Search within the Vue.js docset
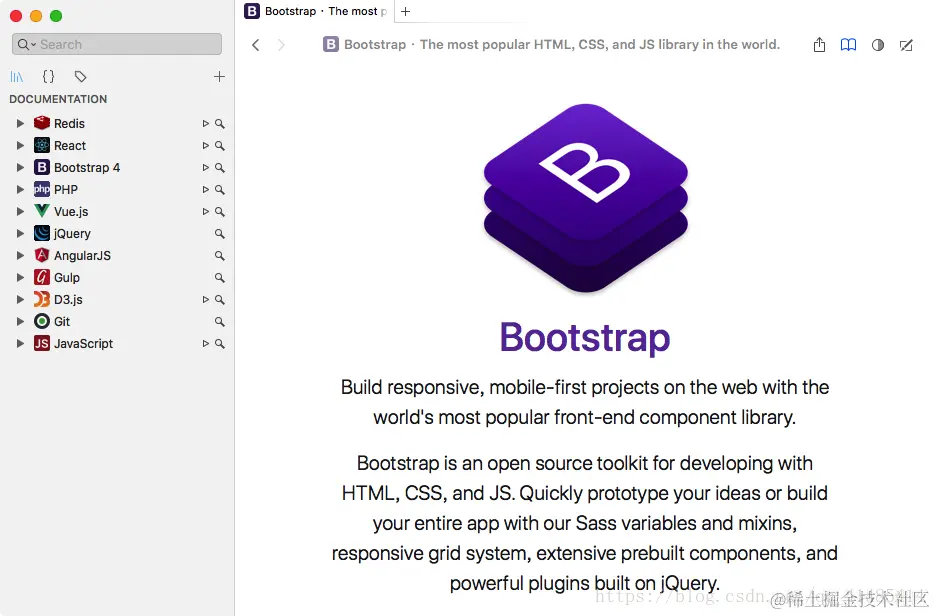The image size is (936, 616). (220, 212)
